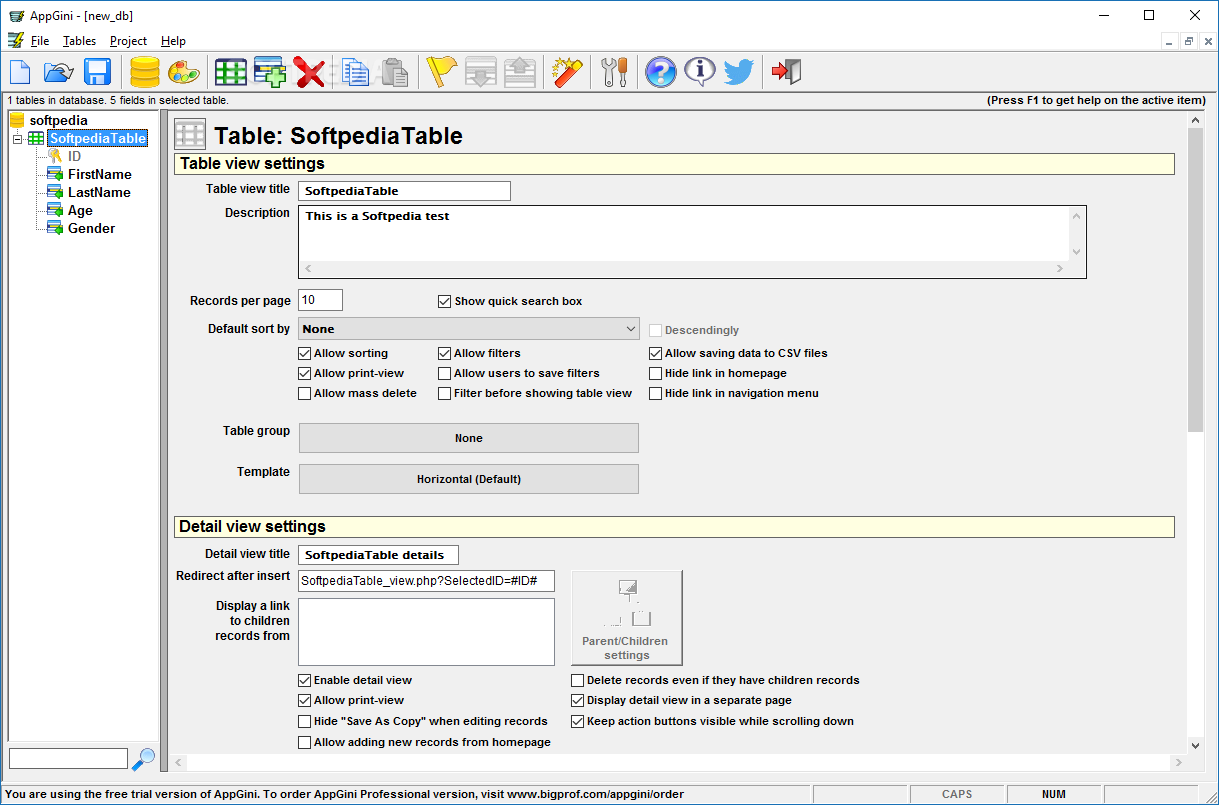The width and height of the screenshot is (1219, 805).
Task: Open the Help menu
Action: click(173, 41)
